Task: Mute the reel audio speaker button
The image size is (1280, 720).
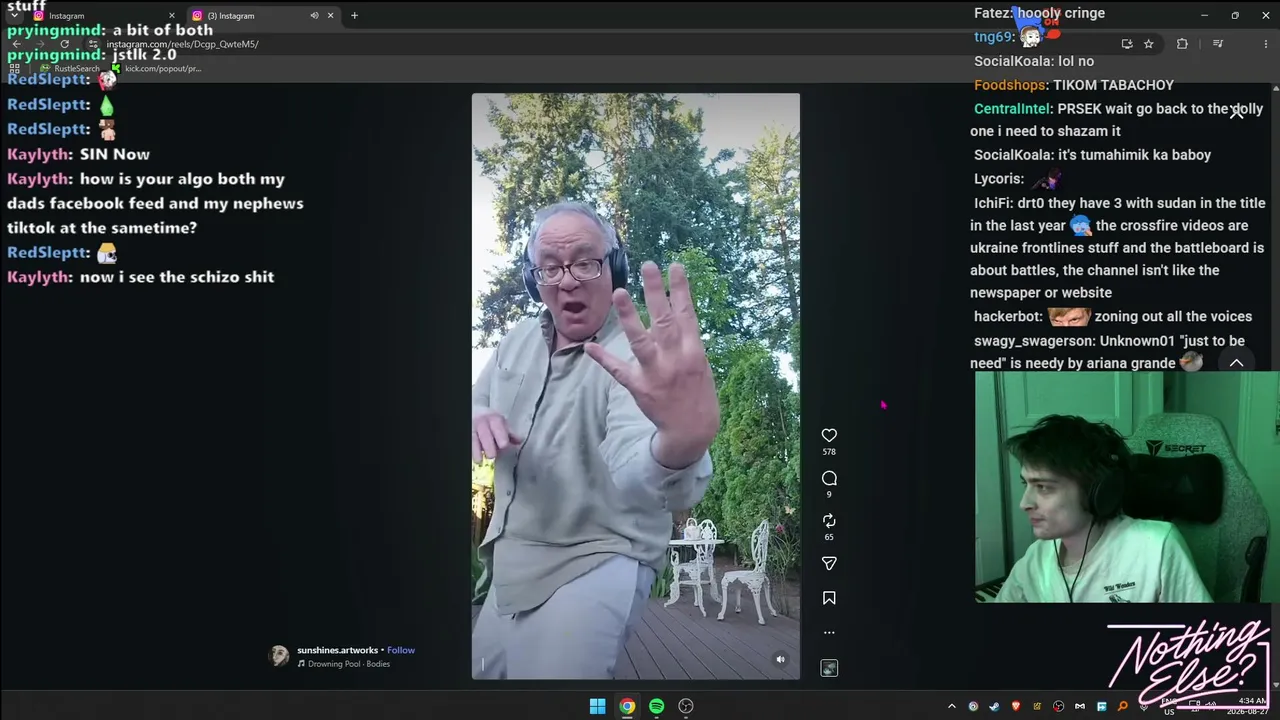Action: pos(780,659)
